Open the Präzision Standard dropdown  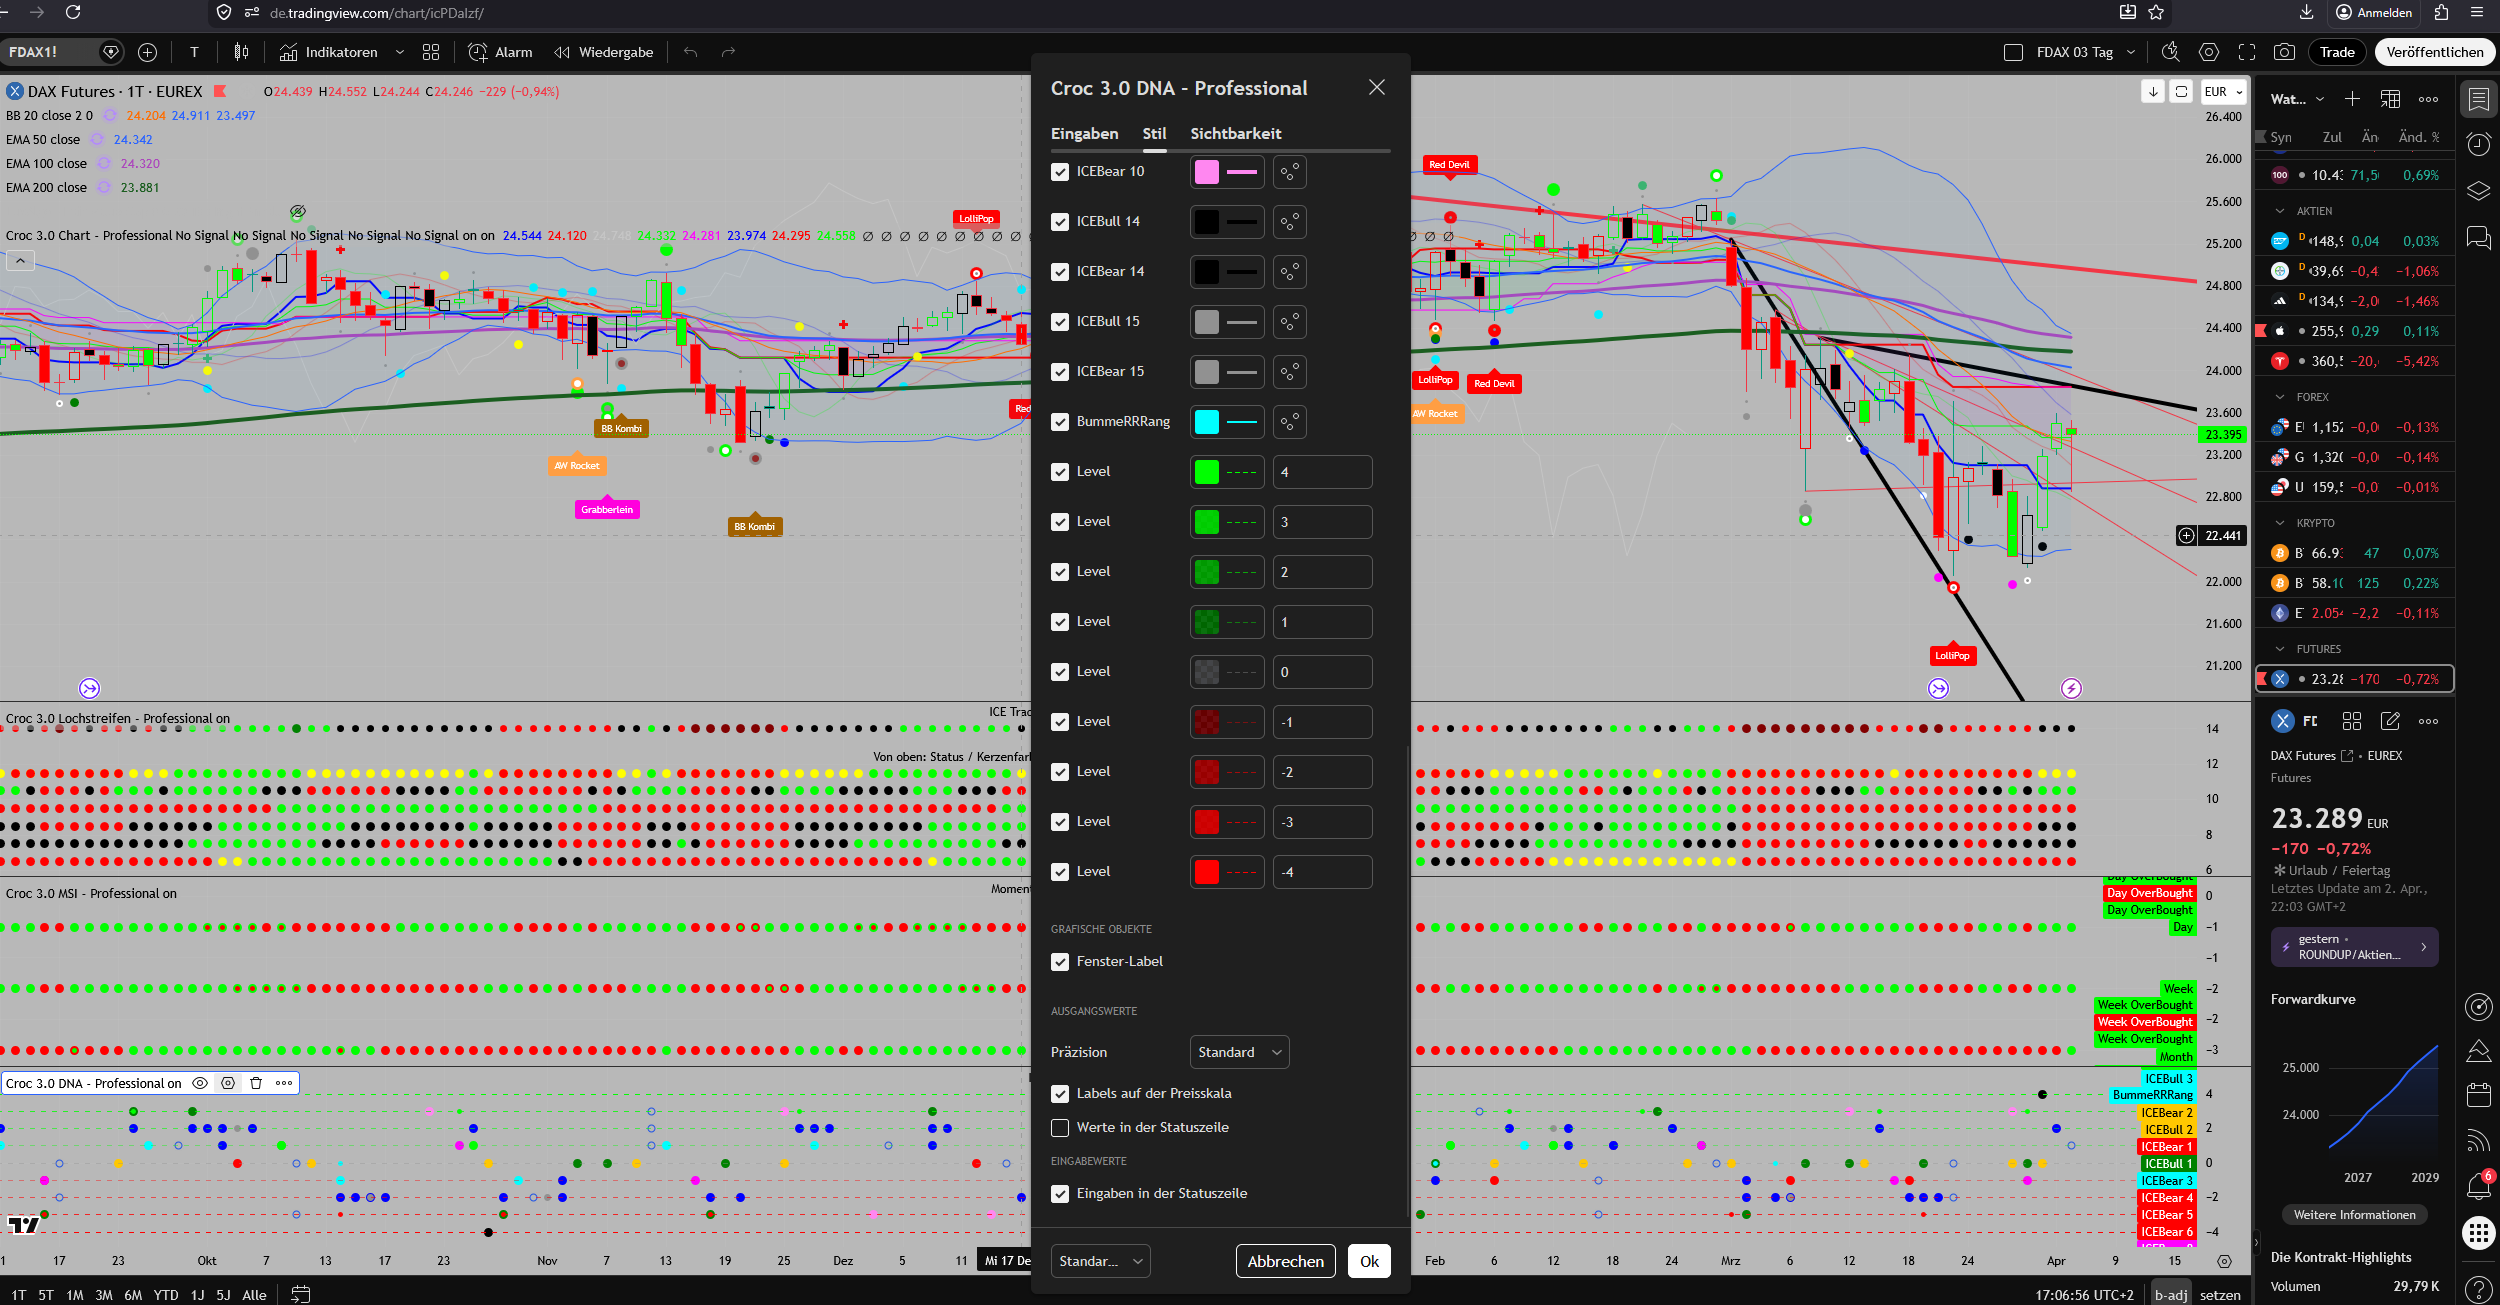(1239, 1052)
